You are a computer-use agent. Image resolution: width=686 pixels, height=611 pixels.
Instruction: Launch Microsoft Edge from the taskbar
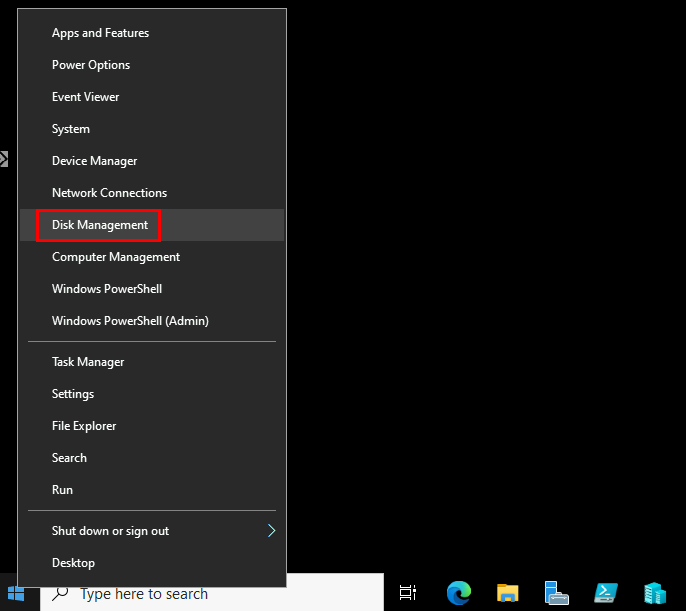point(458,593)
